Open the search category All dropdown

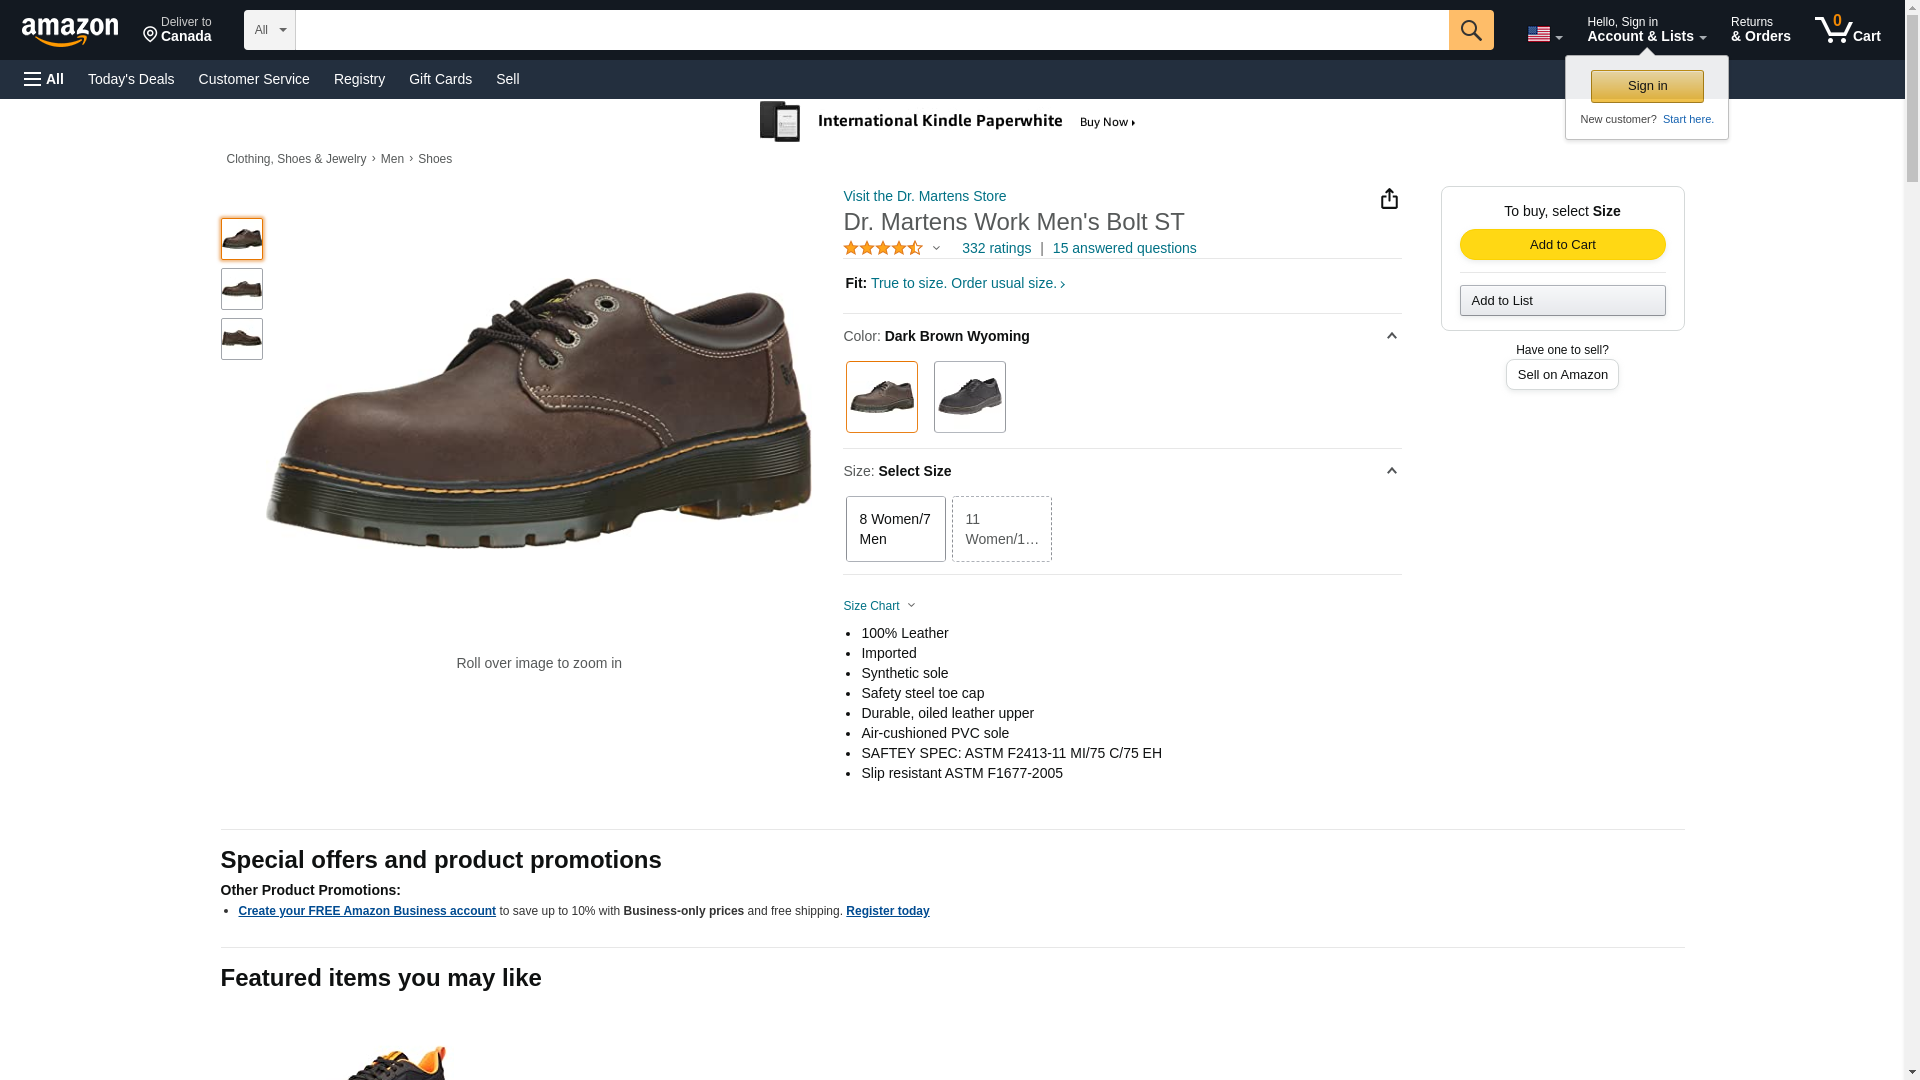click(269, 30)
